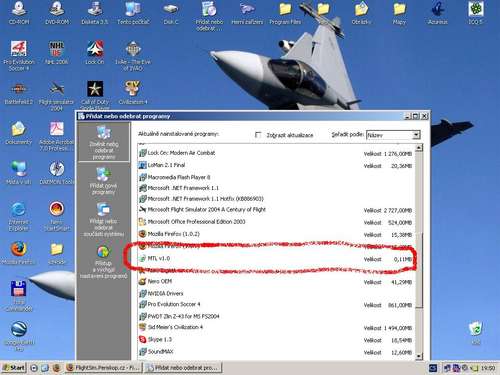The width and height of the screenshot is (500, 375).
Task: Select the Change or Remove Programs sidebar icon
Action: pos(104,142)
